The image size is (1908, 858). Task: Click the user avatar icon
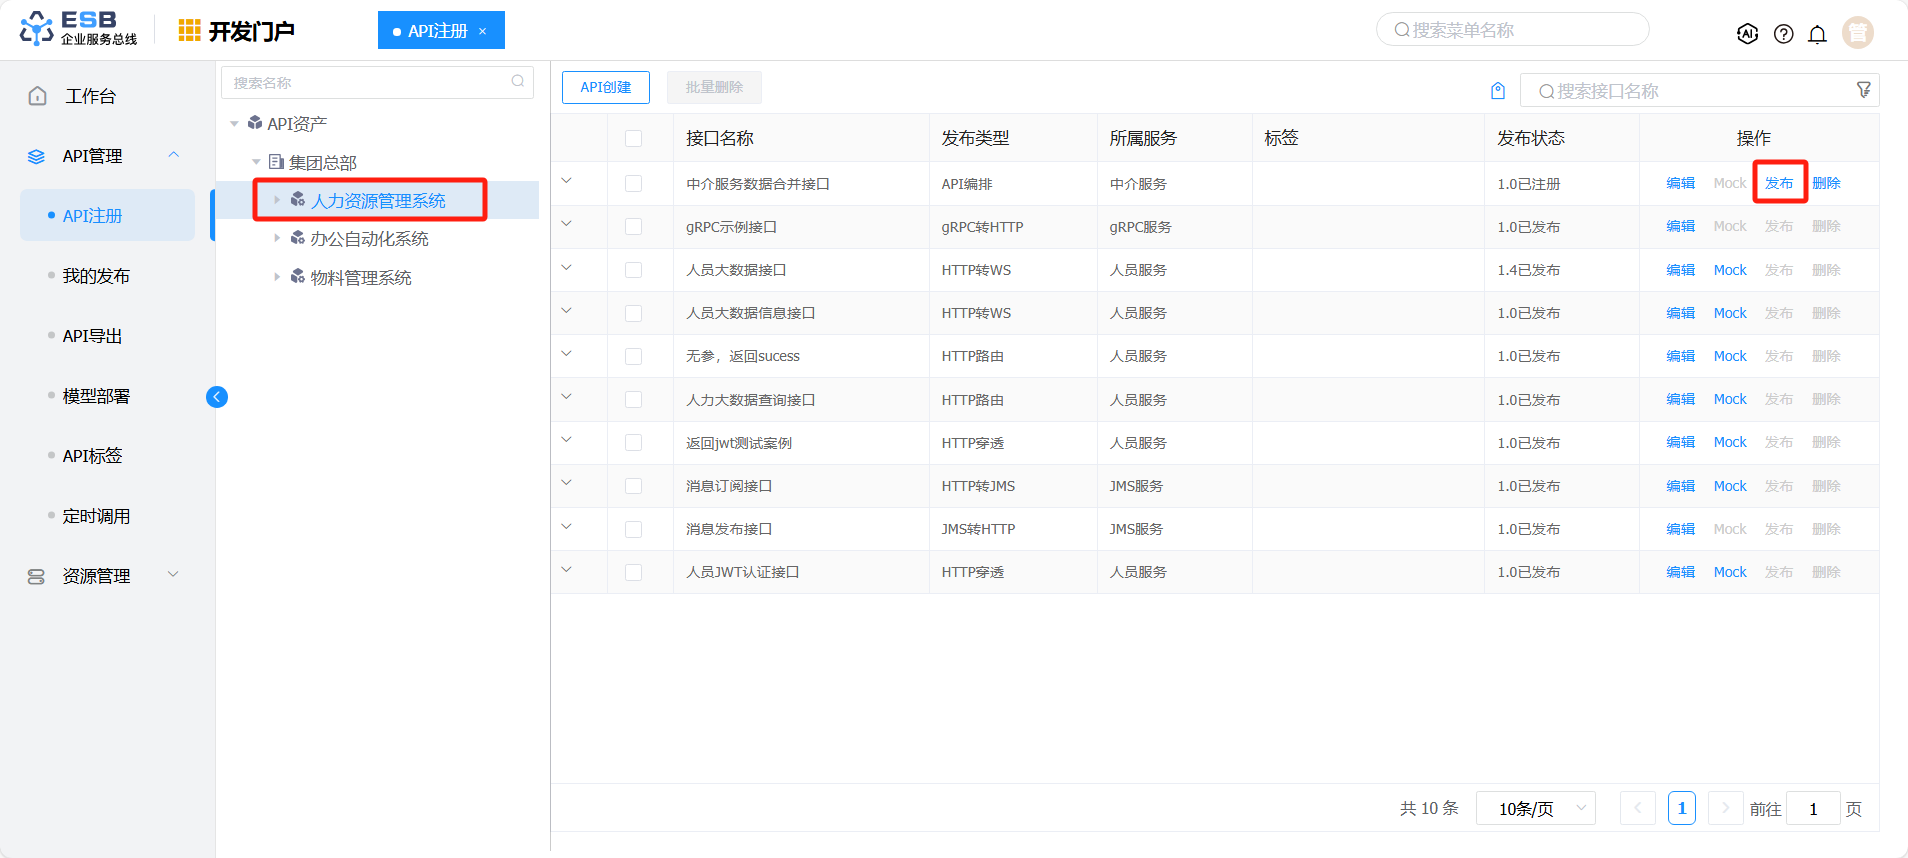[x=1857, y=33]
